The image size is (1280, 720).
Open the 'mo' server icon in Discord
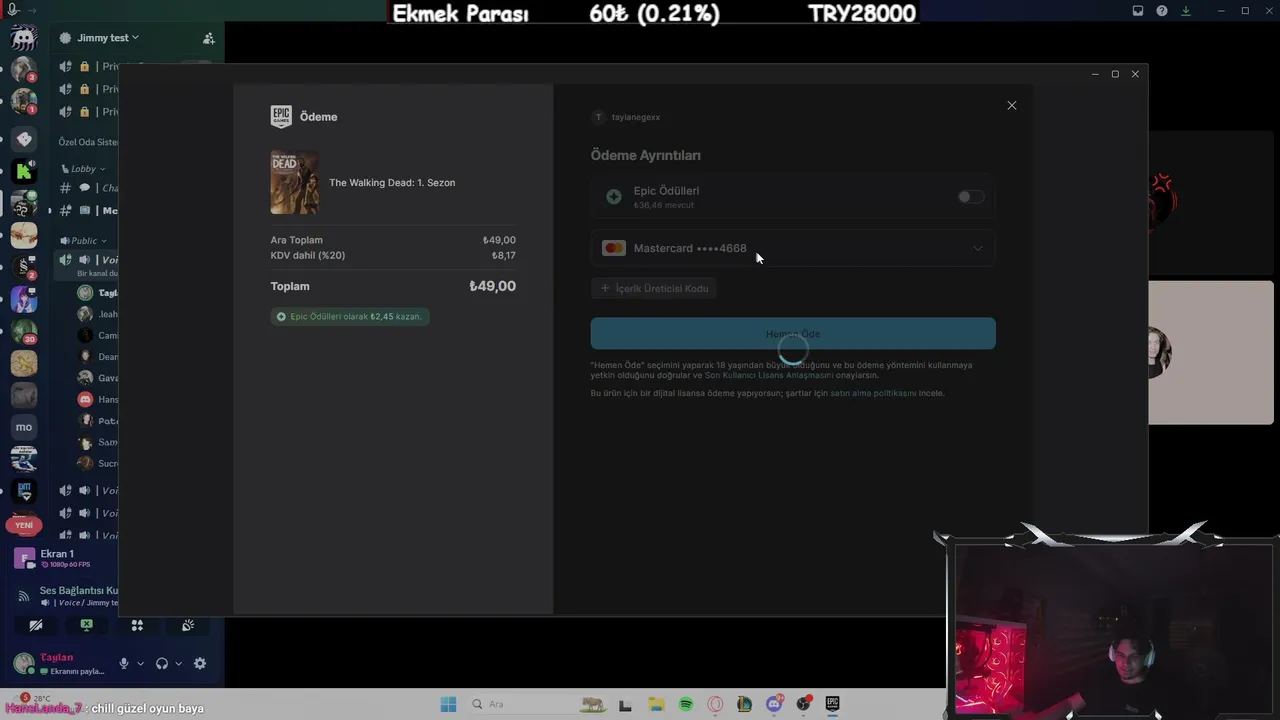coord(24,427)
